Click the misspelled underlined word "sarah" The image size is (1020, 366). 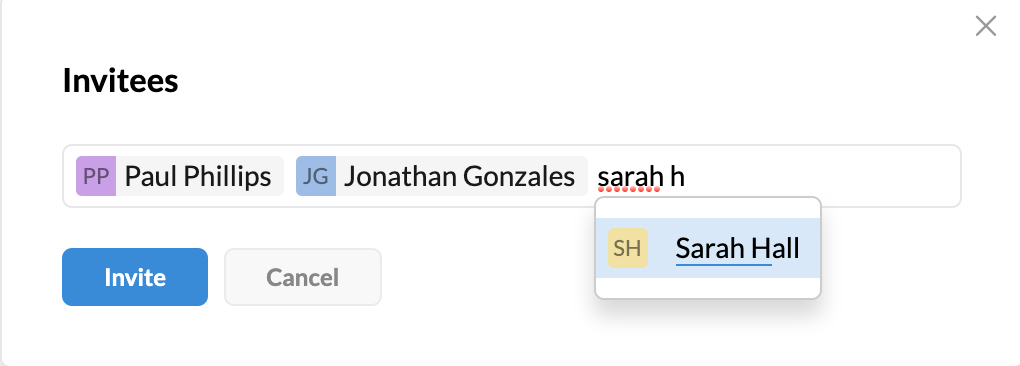[630, 177]
